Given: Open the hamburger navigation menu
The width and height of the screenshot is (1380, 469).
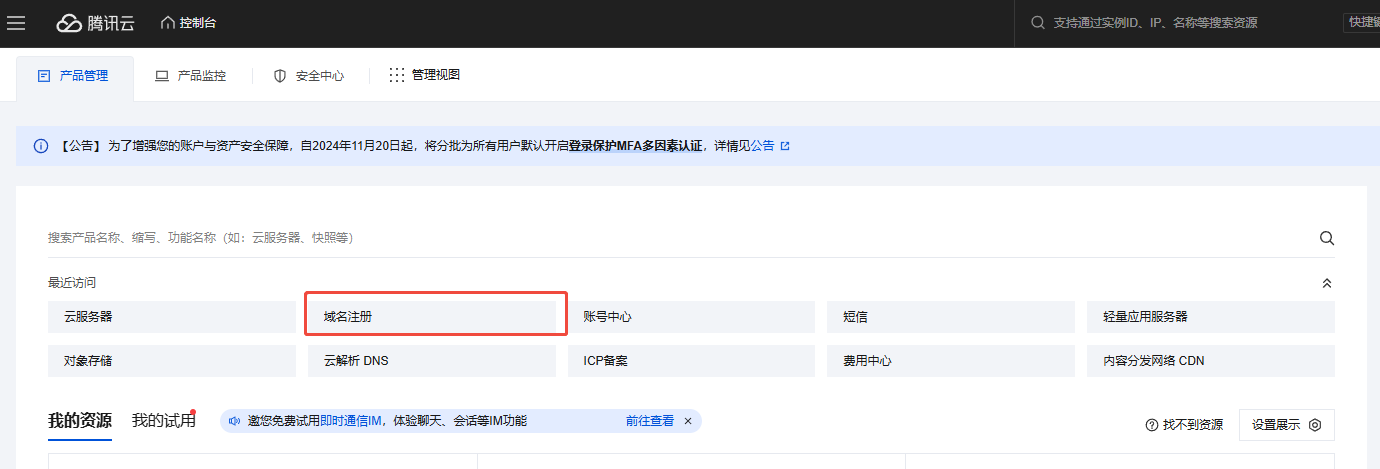Looking at the screenshot, I should tap(16, 23).
